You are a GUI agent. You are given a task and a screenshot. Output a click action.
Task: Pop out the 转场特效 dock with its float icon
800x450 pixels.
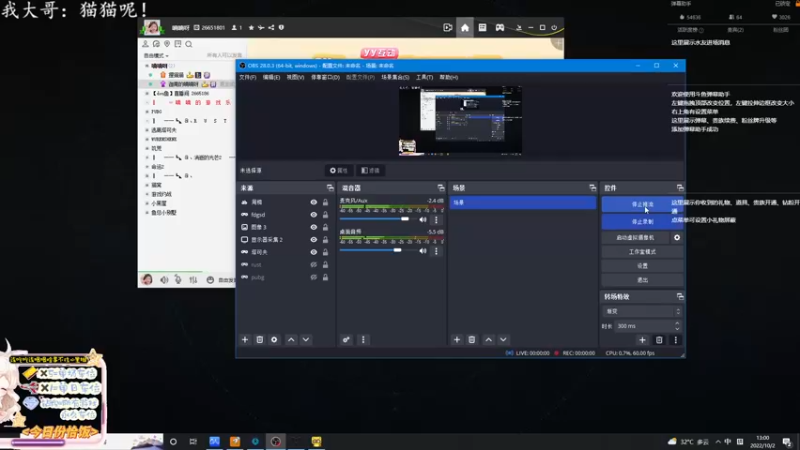(x=680, y=296)
